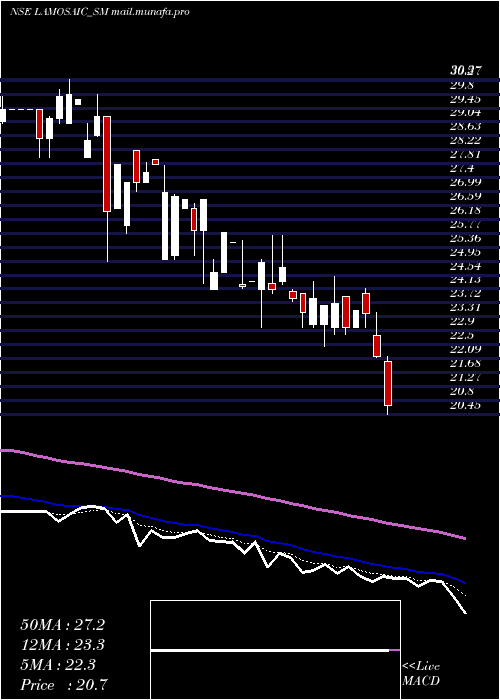Click the 26.99 price axis label
Image resolution: width=500 pixels, height=700 pixels.
[x=465, y=182]
